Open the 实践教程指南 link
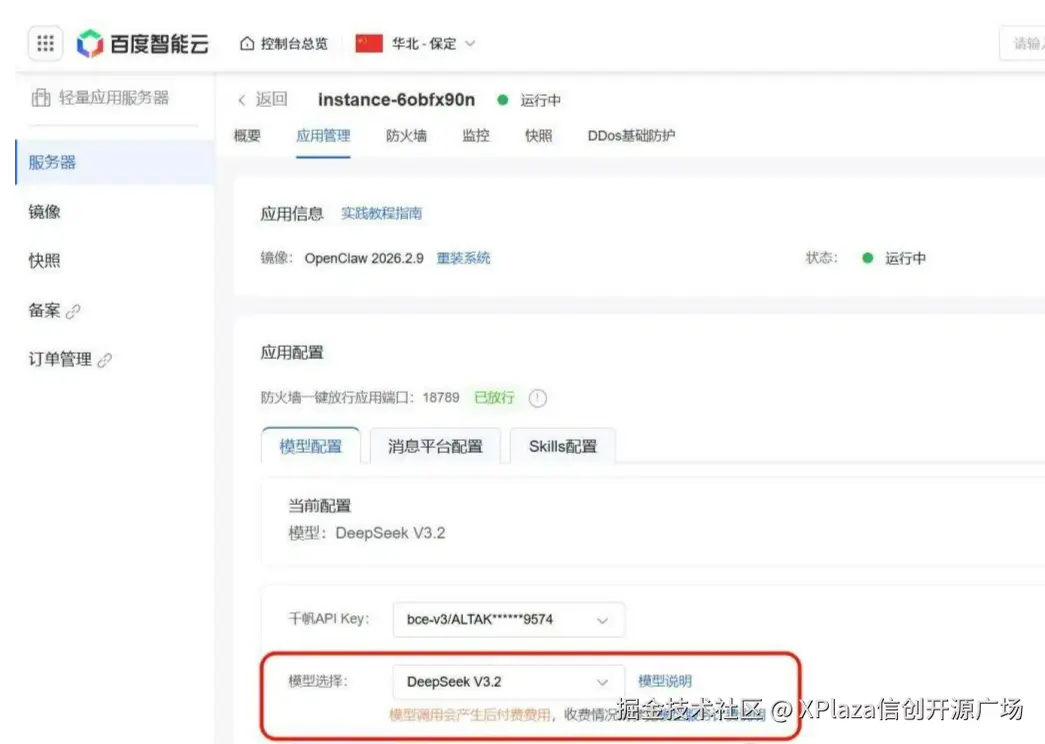The image size is (1045, 744). click(x=381, y=213)
